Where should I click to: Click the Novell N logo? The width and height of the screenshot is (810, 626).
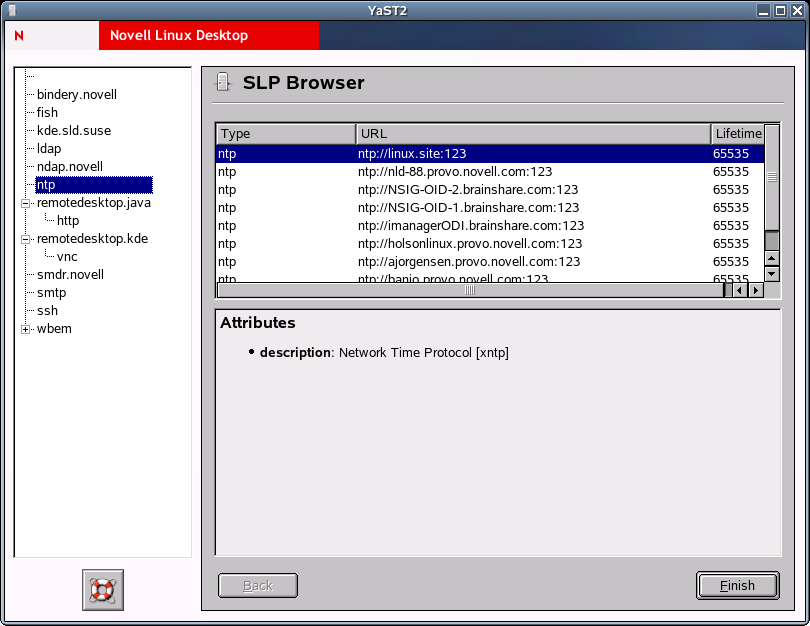click(x=19, y=36)
